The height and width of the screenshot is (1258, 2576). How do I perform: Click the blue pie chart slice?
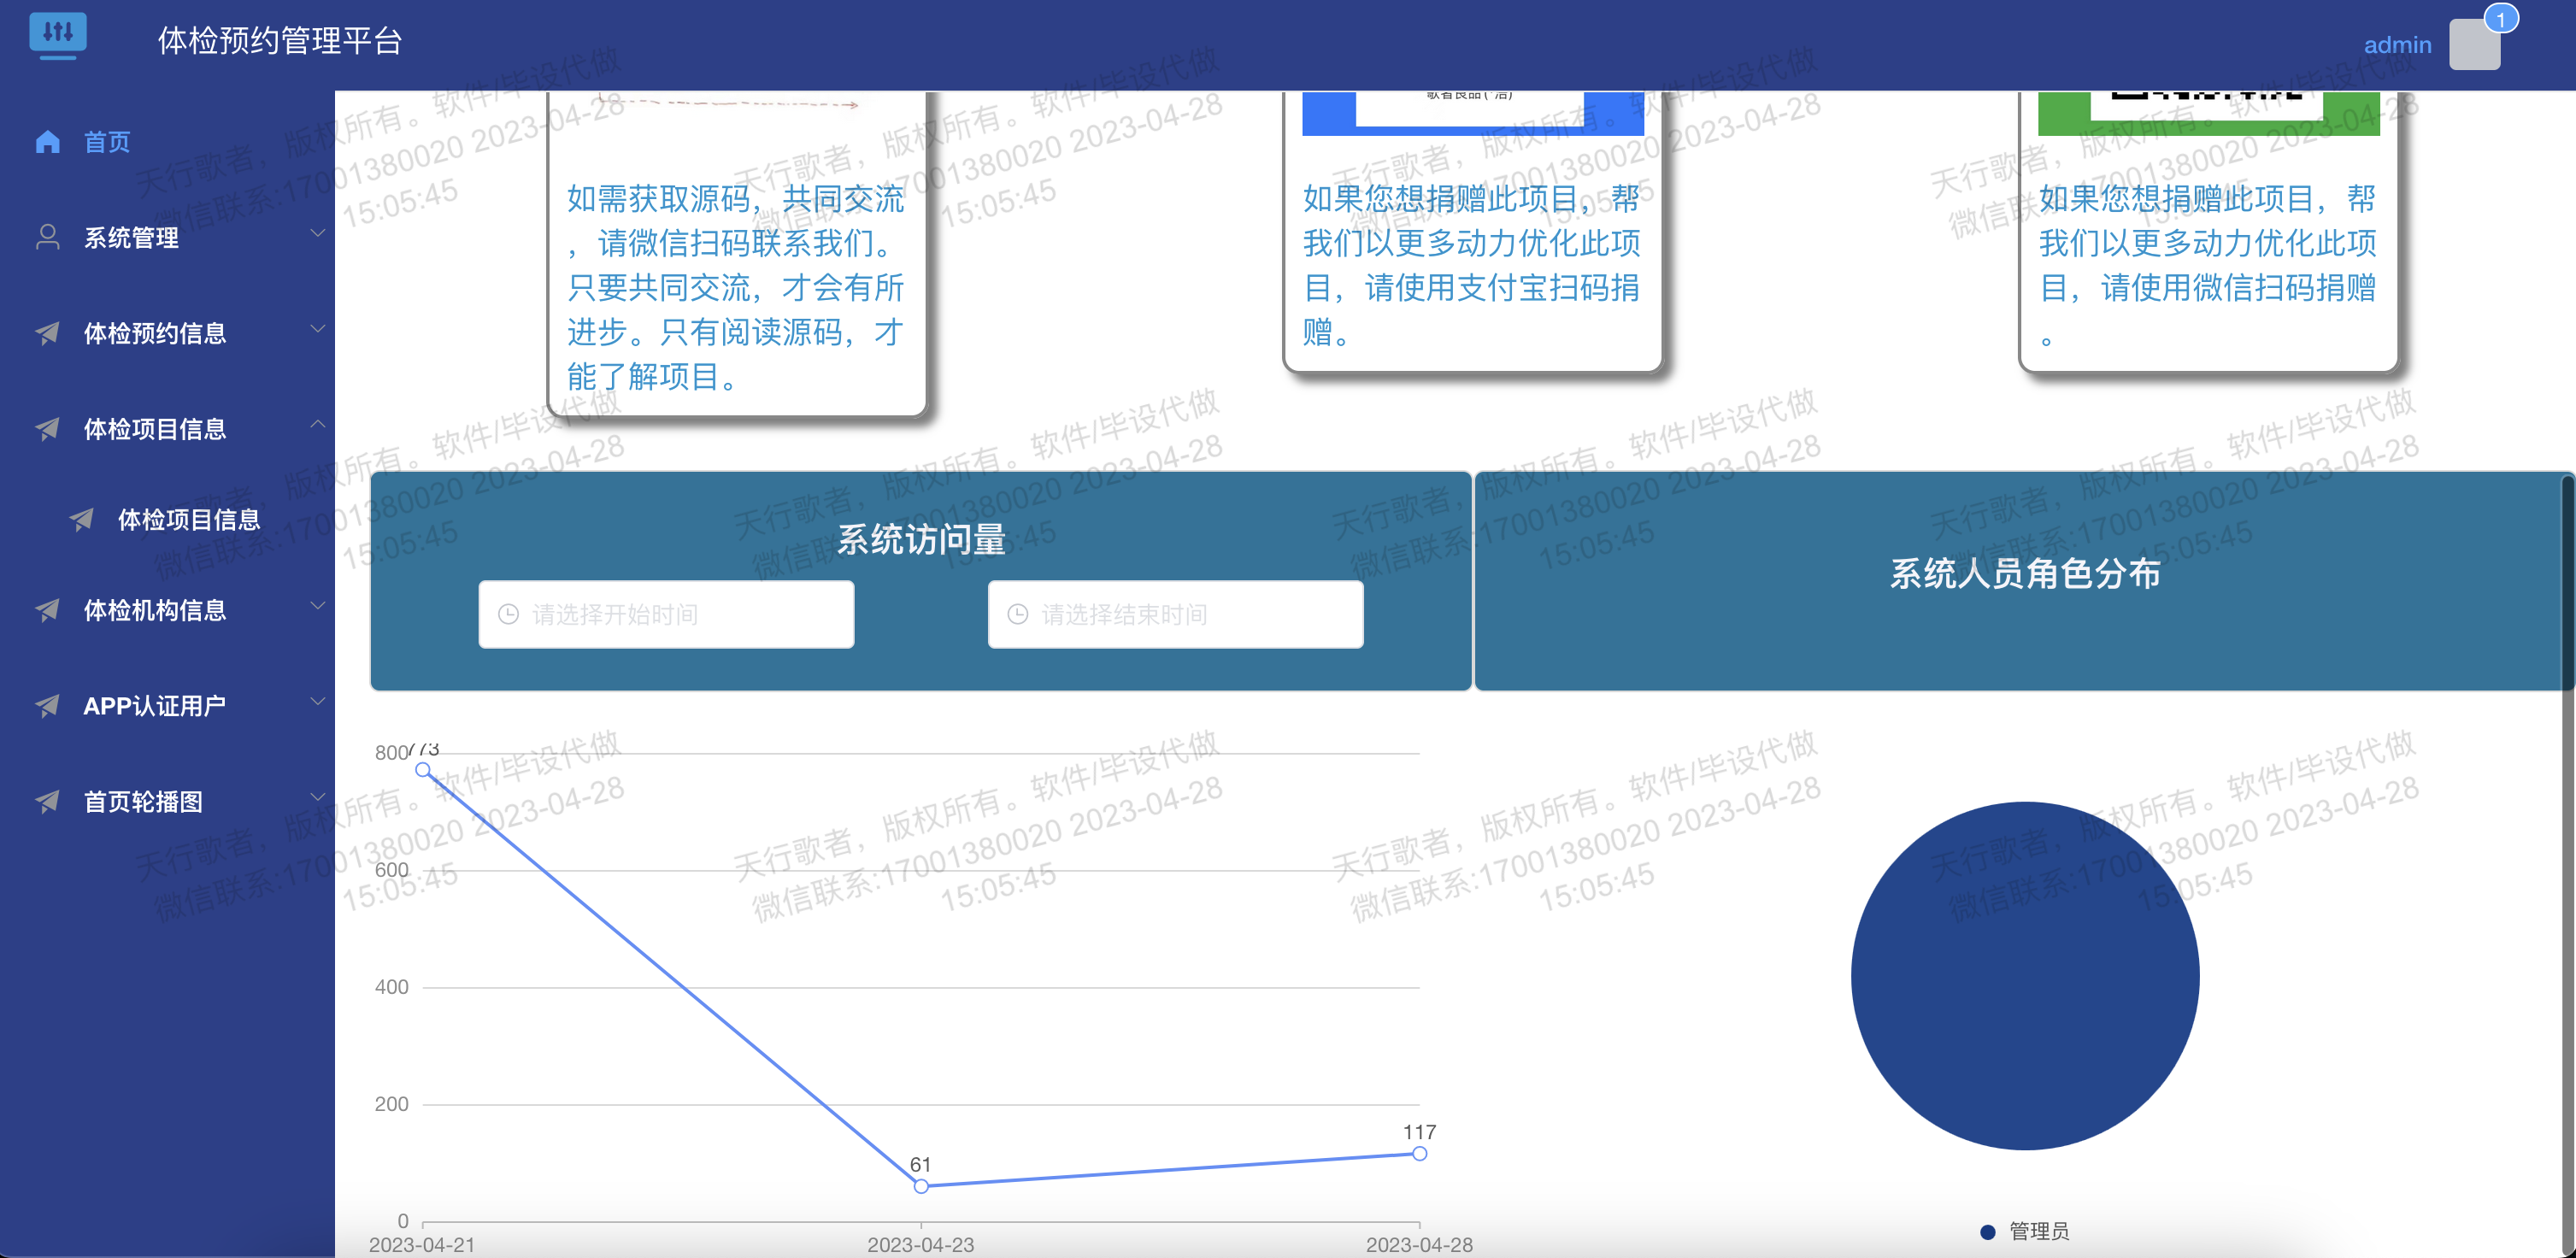[2024, 975]
